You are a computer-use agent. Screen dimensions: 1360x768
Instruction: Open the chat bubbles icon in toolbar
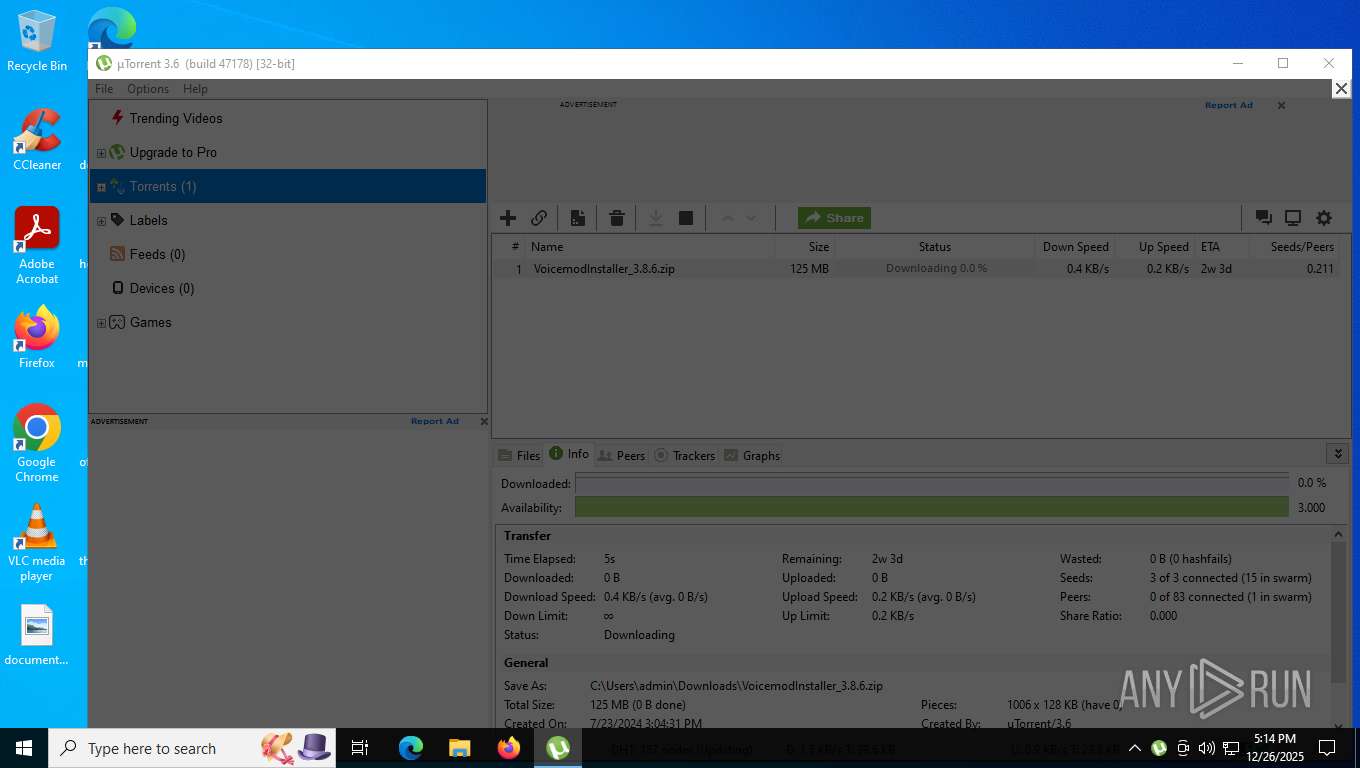tap(1264, 218)
